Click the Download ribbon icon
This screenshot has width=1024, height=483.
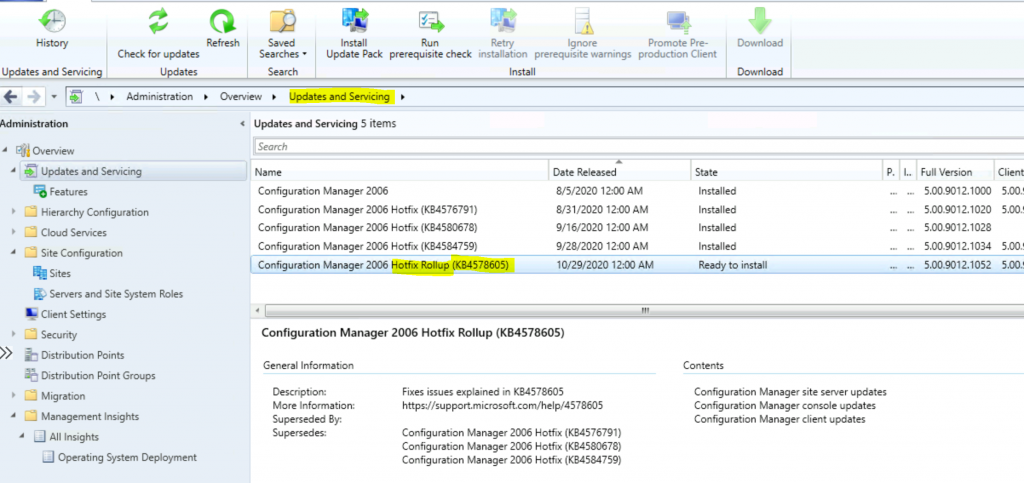760,22
